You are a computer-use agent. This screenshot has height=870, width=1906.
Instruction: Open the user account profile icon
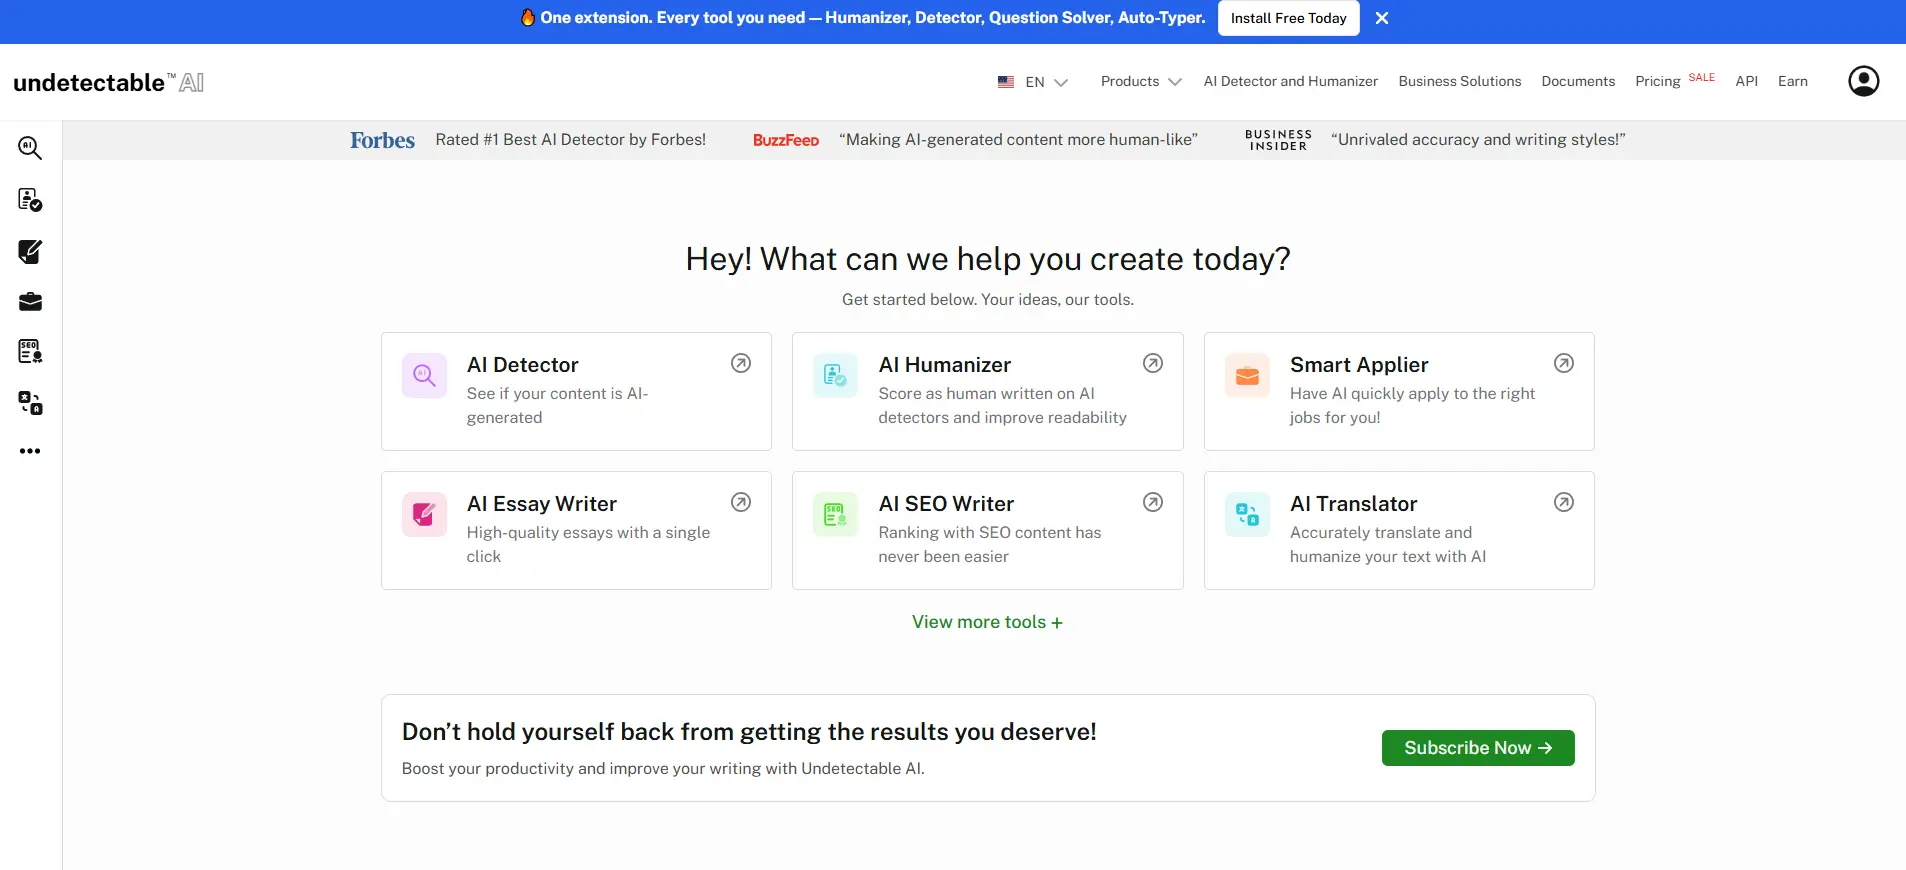click(1863, 81)
